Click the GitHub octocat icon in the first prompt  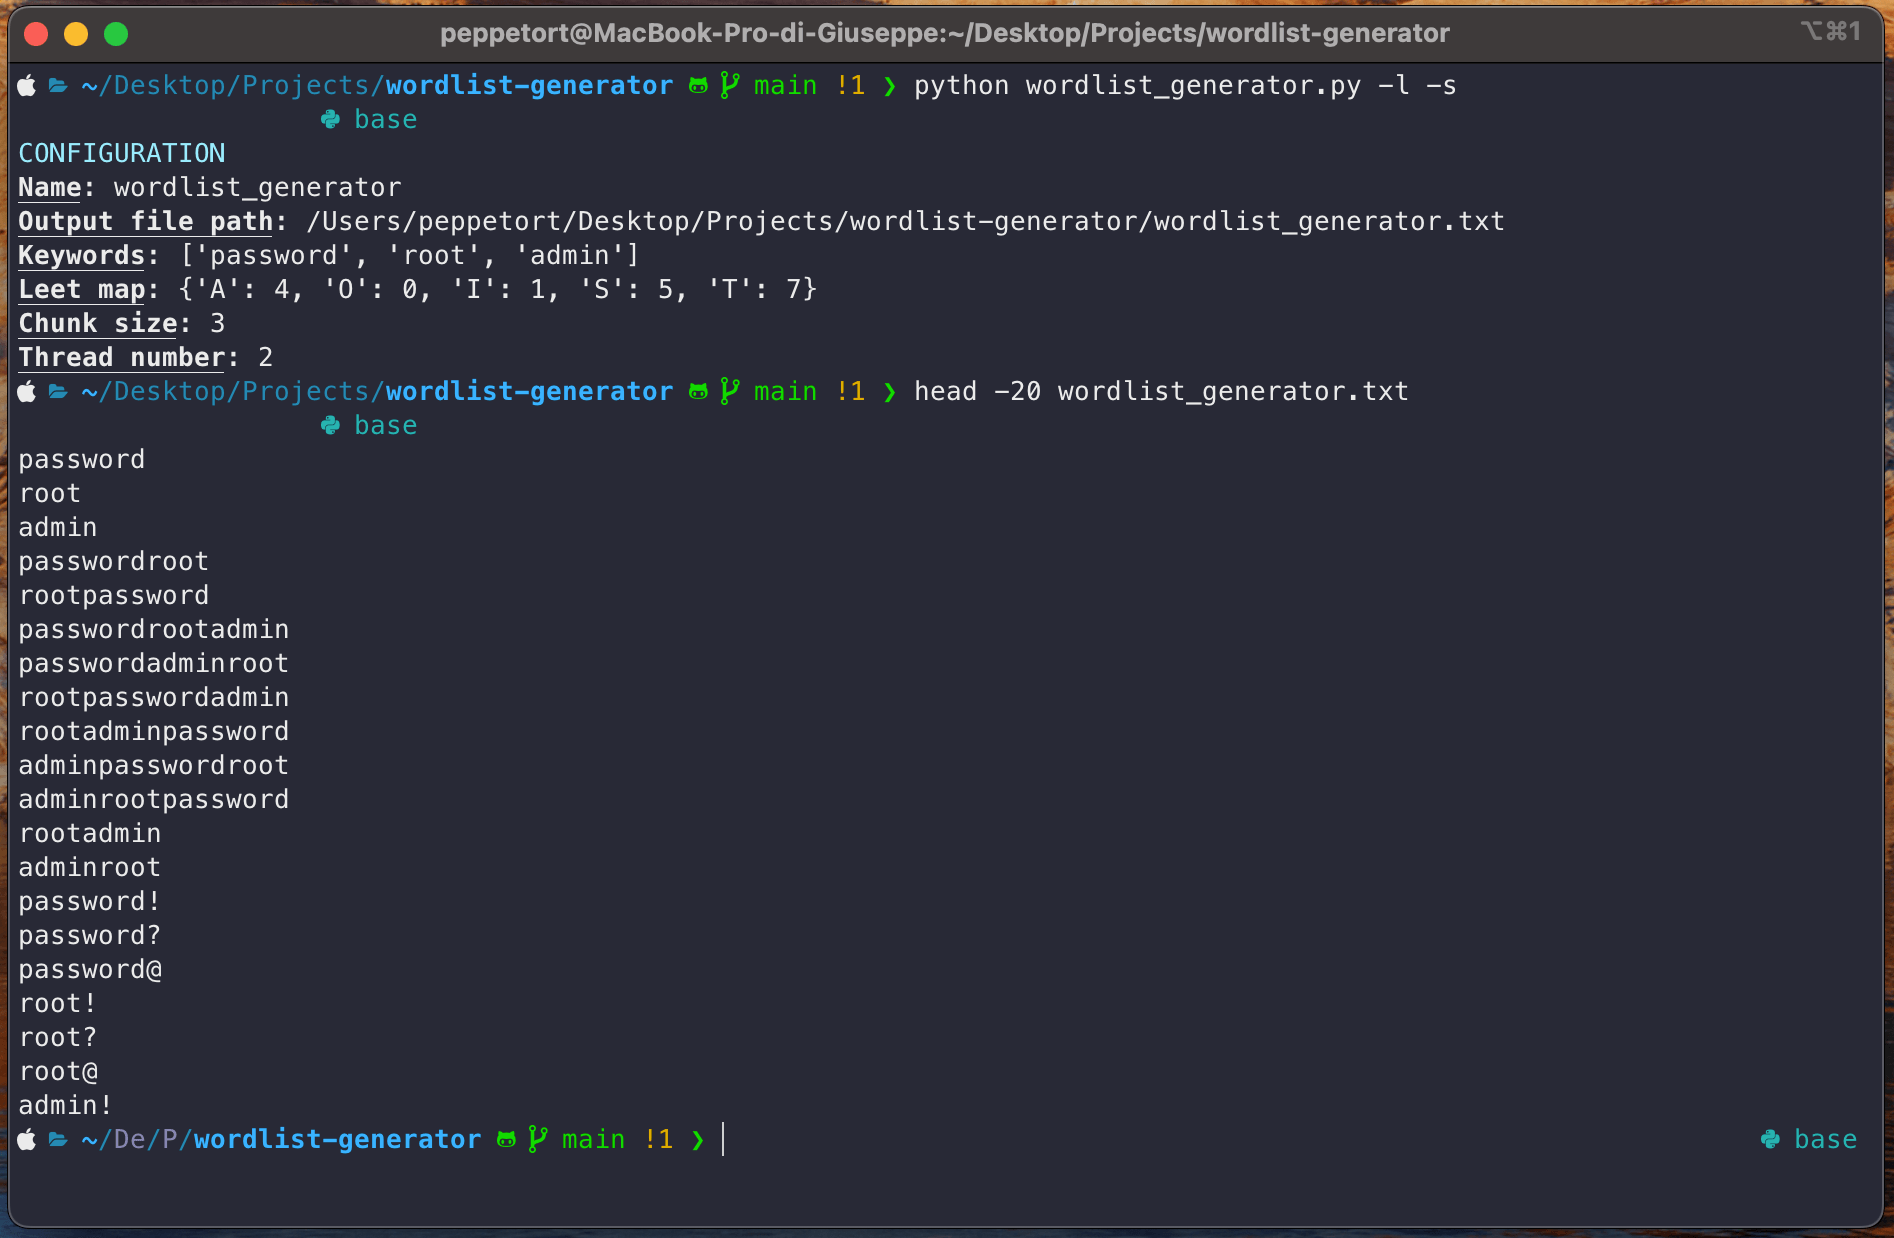(x=696, y=85)
